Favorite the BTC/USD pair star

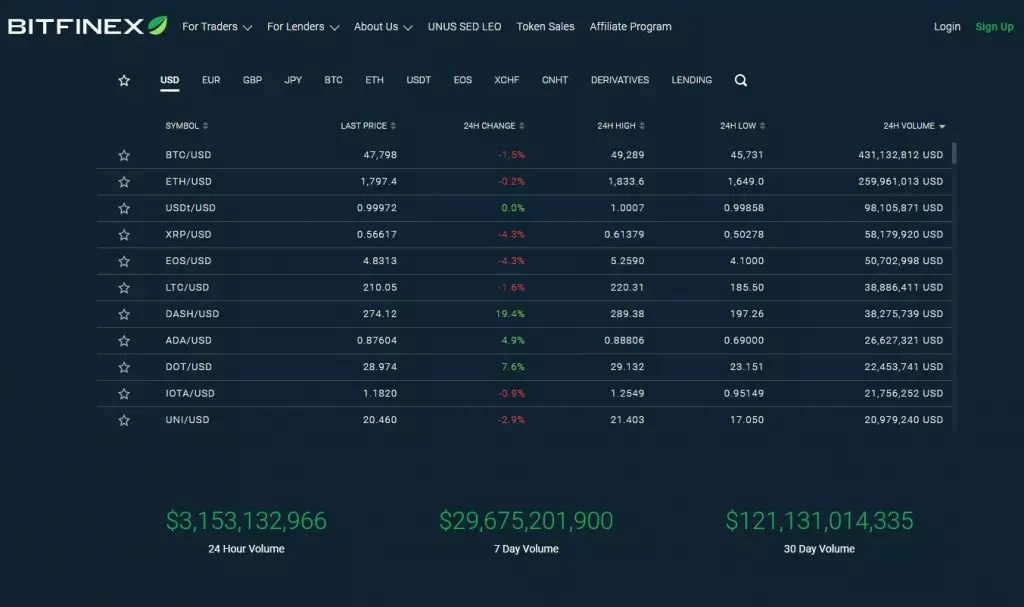[x=124, y=156]
